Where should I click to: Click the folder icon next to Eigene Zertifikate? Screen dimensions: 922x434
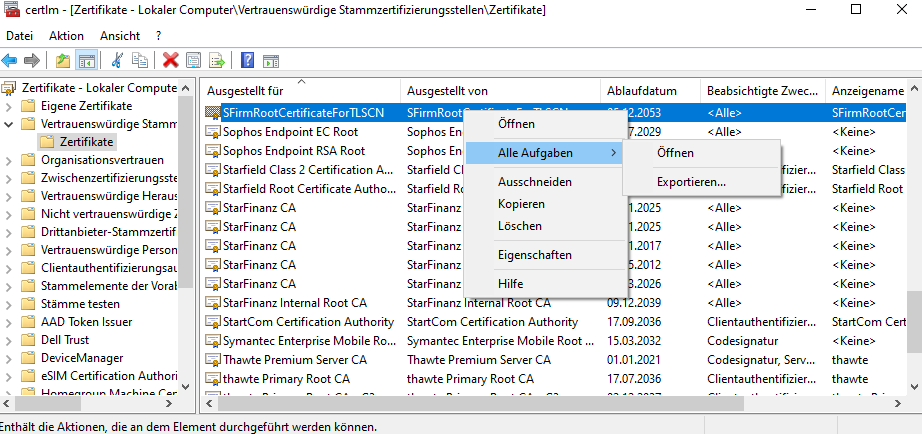click(x=28, y=106)
